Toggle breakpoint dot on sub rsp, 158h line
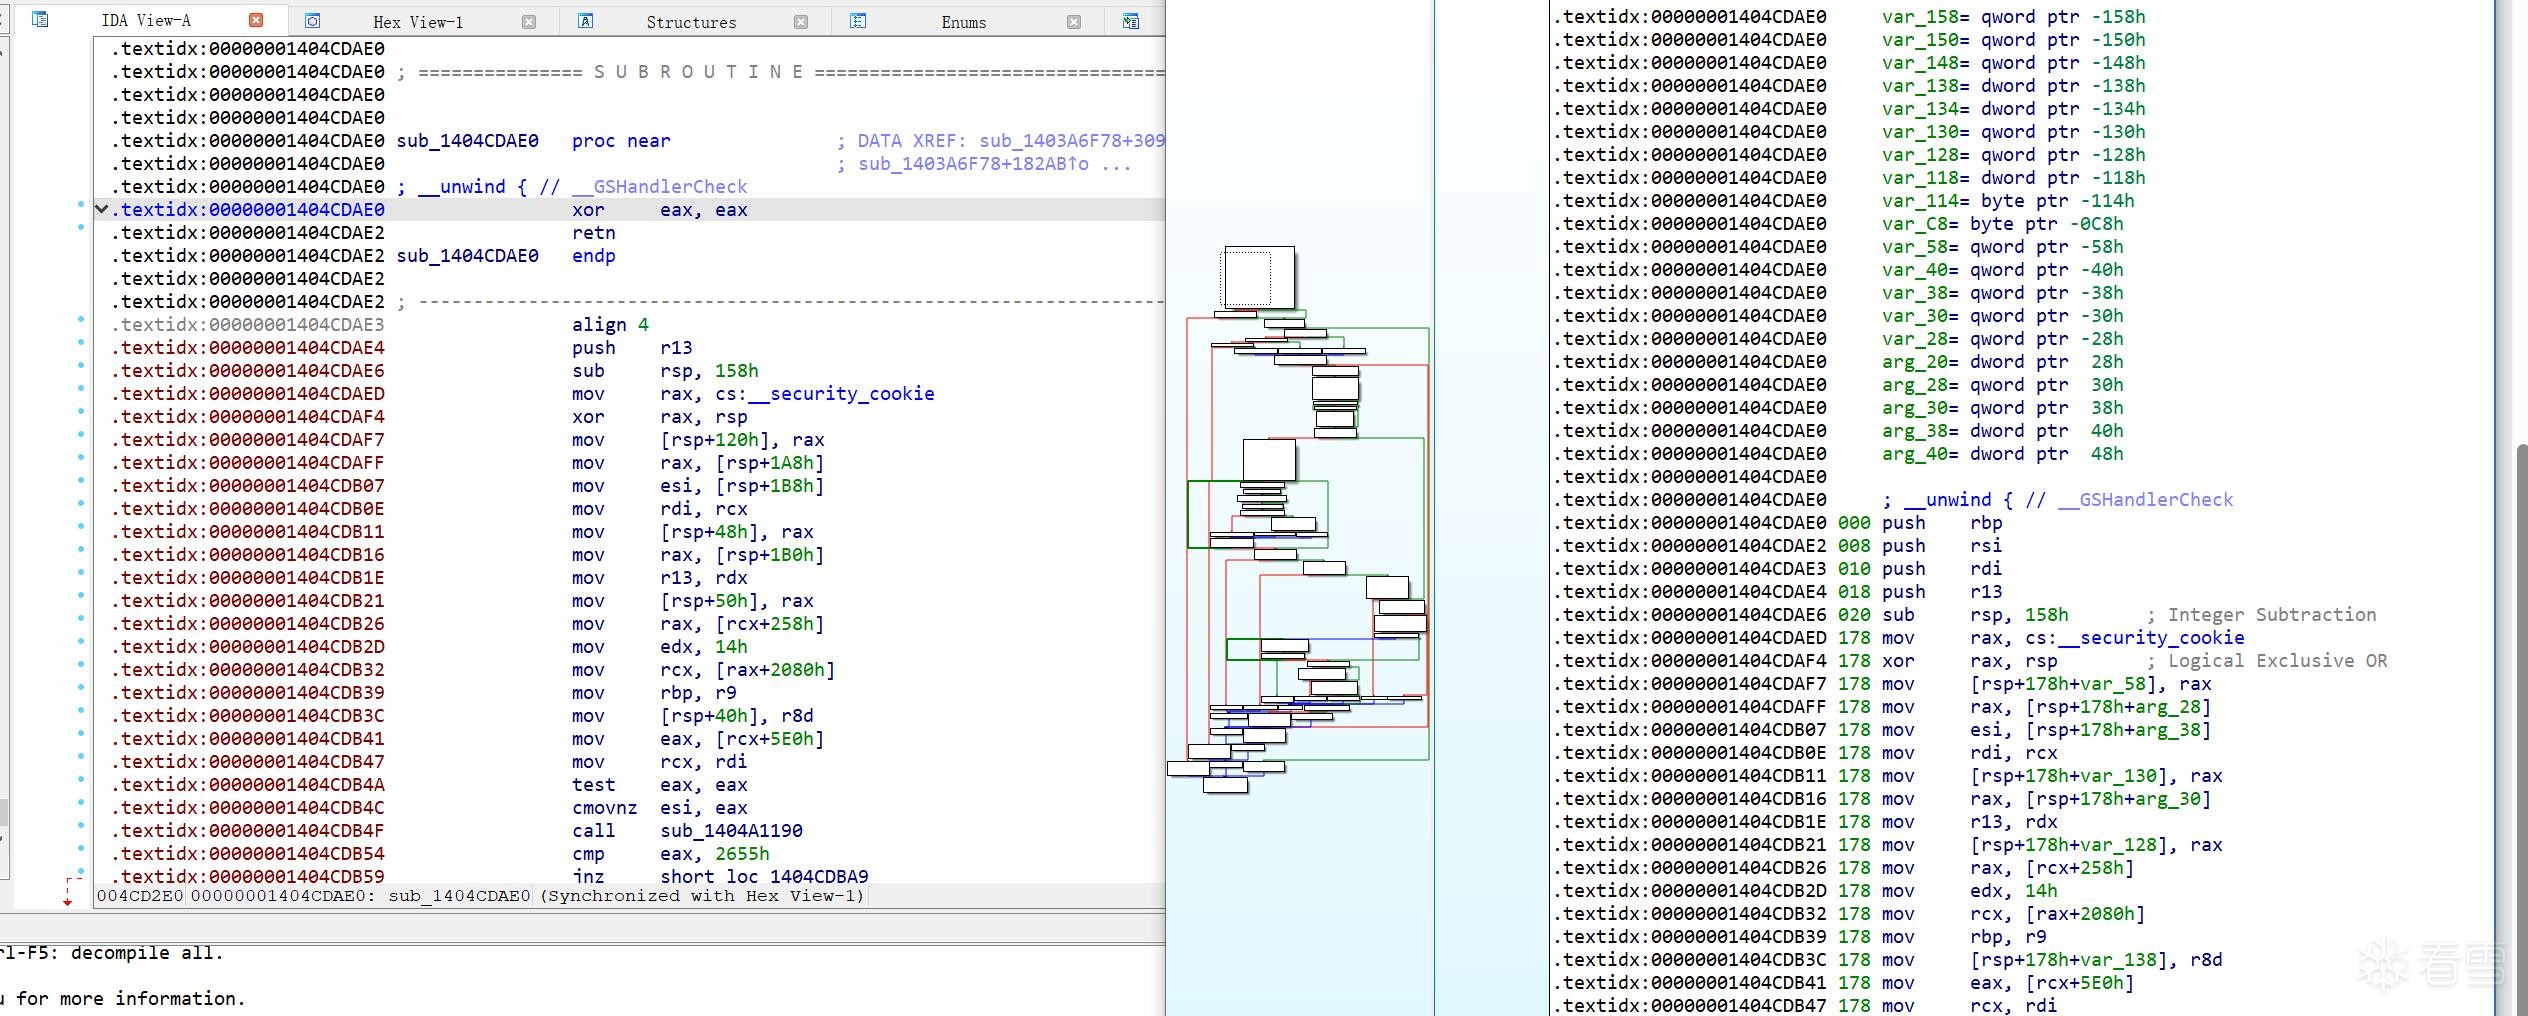Viewport: 2528px width, 1016px height. pyautogui.click(x=81, y=366)
